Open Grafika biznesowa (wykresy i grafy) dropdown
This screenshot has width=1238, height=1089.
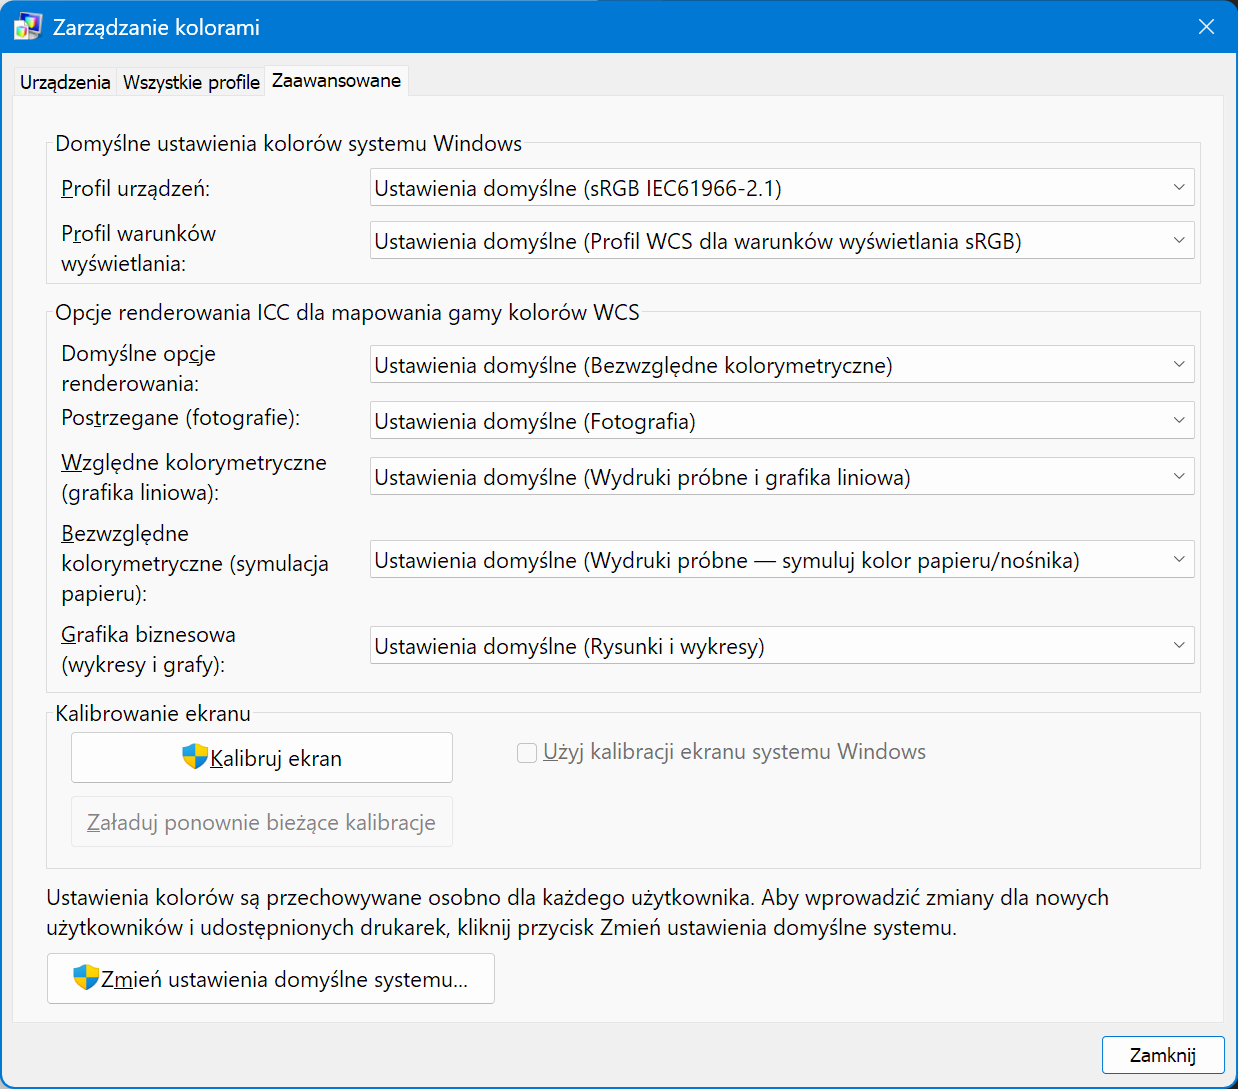point(782,646)
